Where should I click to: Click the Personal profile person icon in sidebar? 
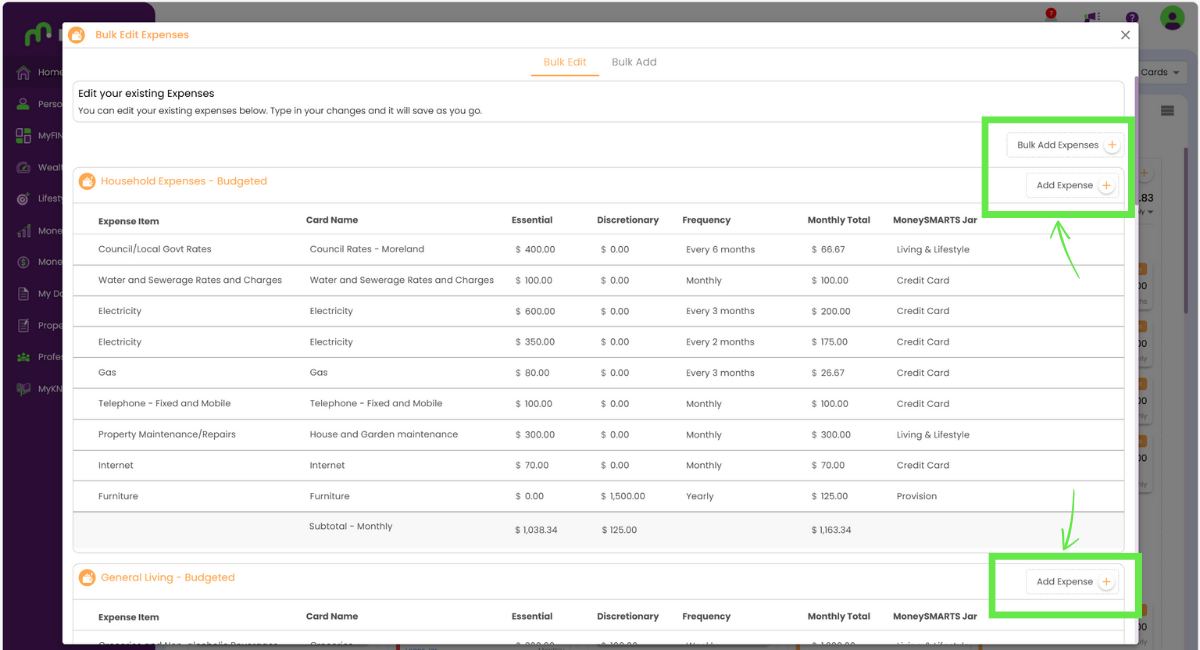[x=24, y=104]
